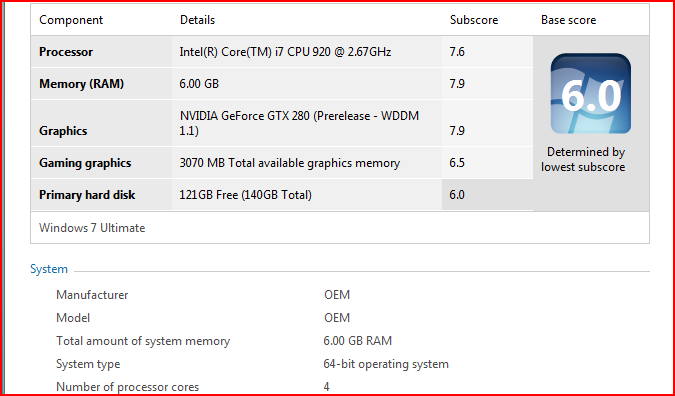Click the Intel Core i7 CPU 920 details text
This screenshot has width=675, height=396.
pyautogui.click(x=285, y=52)
